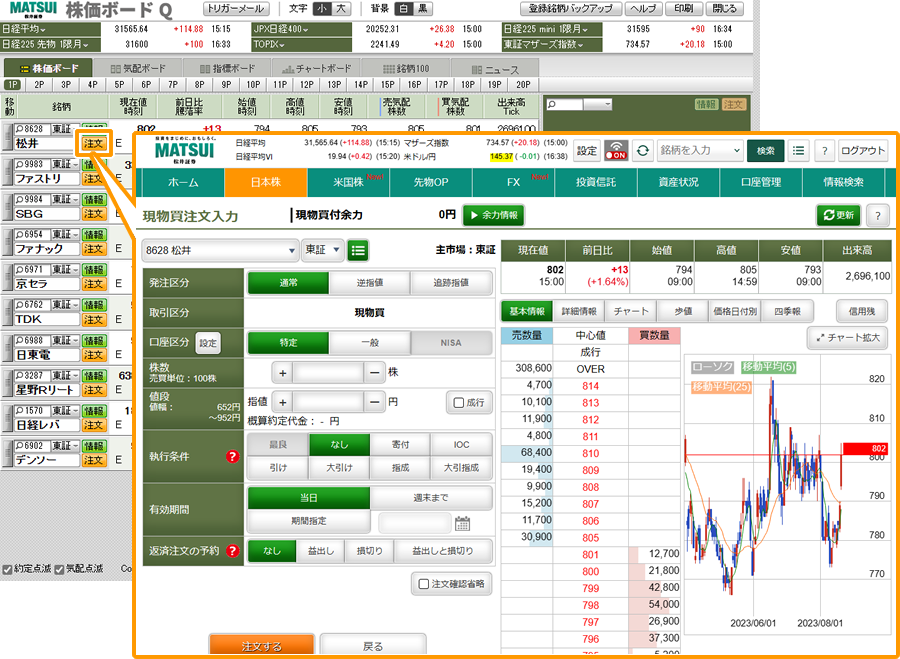Toggle the 約定点滅 checkbox

8,569
